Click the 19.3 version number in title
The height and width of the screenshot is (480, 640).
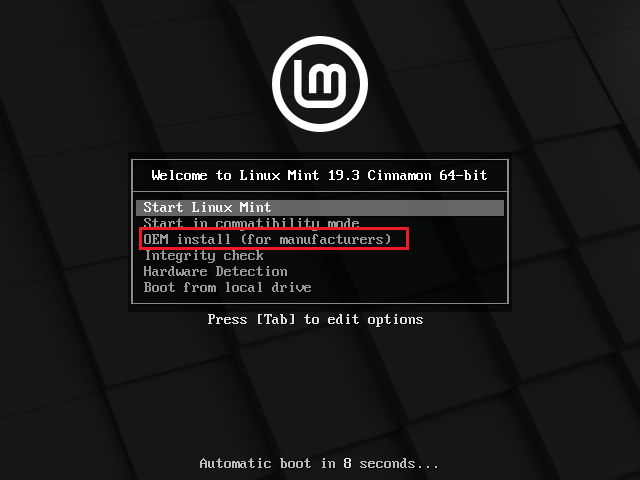[x=344, y=176]
